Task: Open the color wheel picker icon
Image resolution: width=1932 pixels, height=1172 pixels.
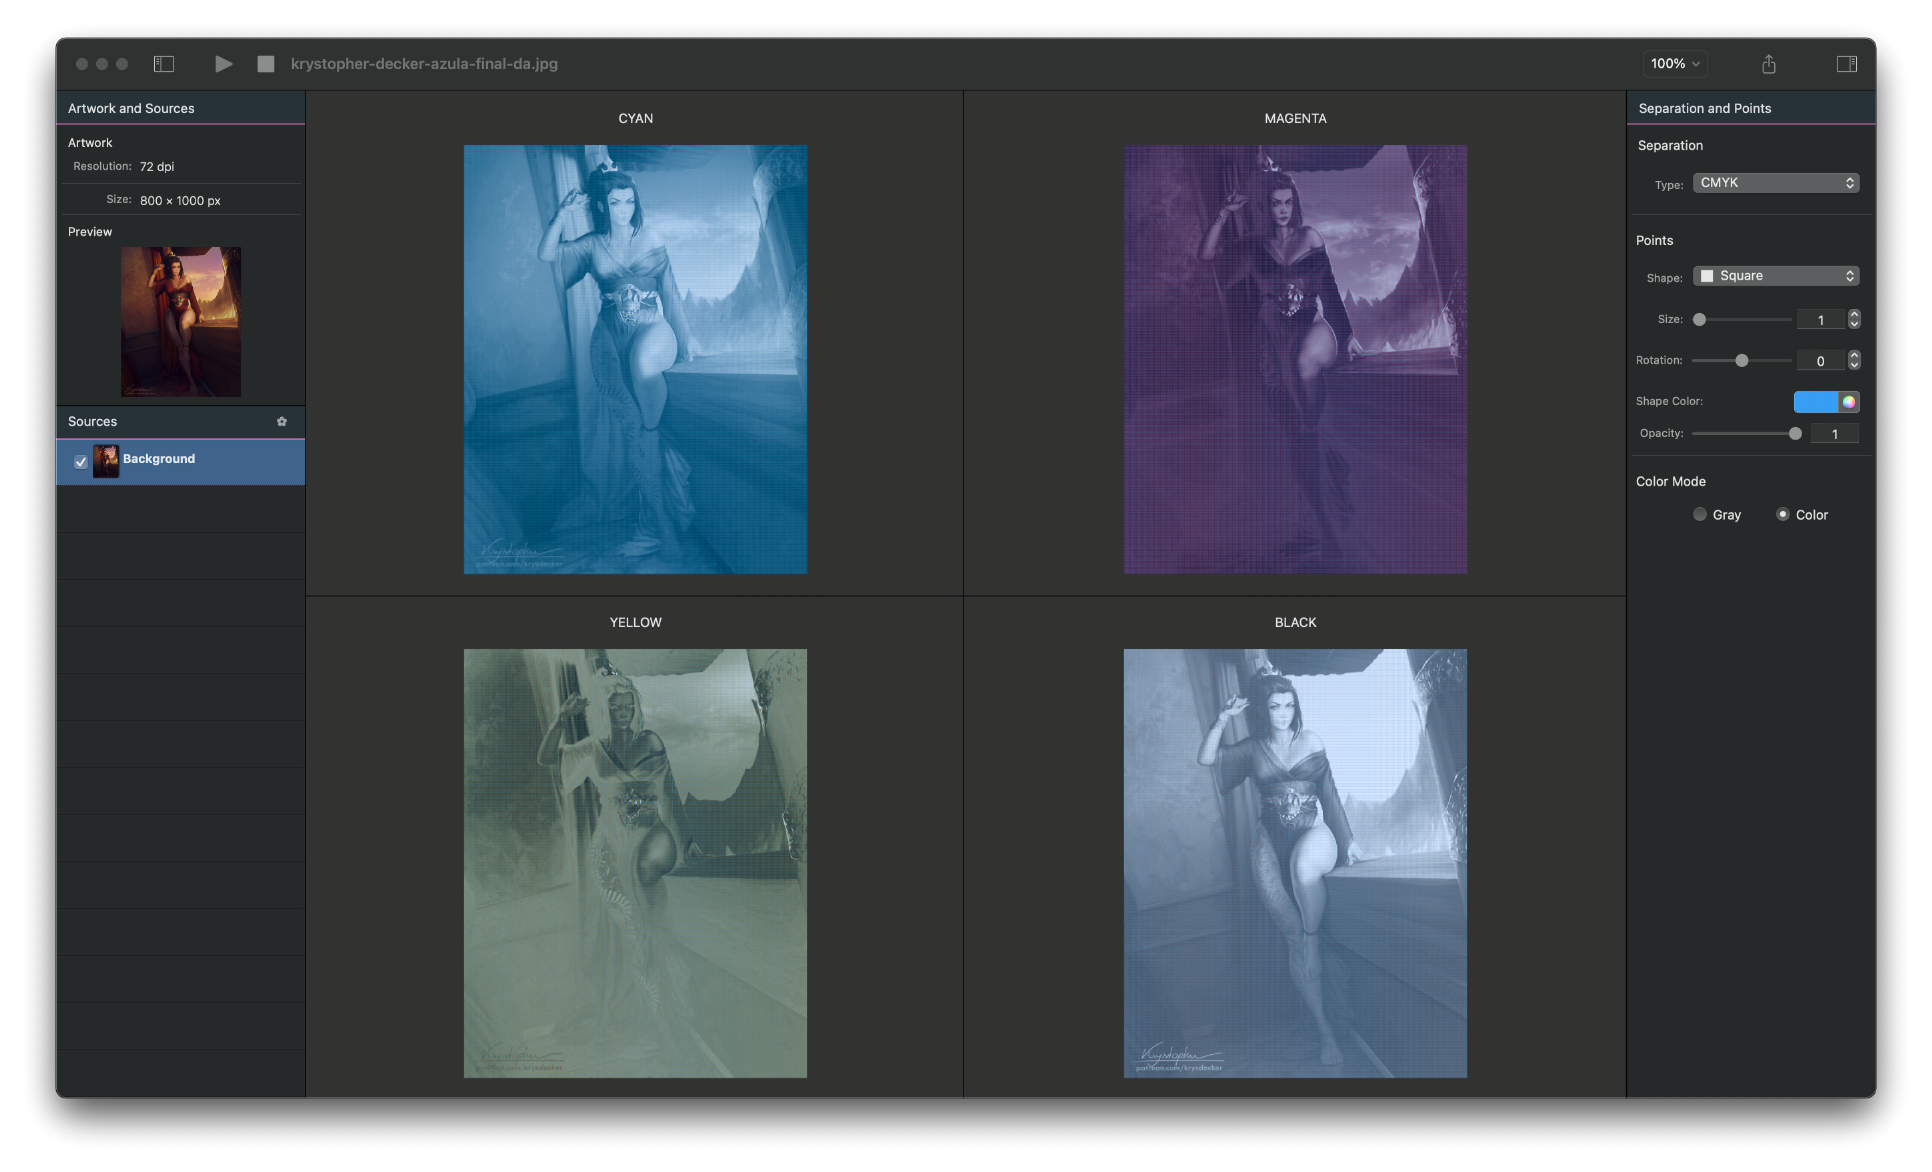Action: (x=1849, y=402)
